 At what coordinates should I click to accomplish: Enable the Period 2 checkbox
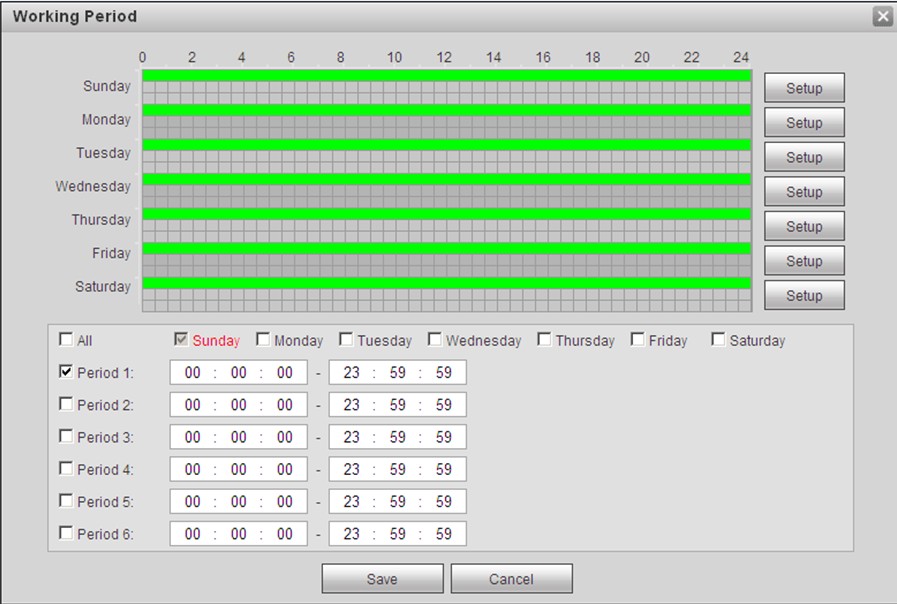pyautogui.click(x=66, y=404)
